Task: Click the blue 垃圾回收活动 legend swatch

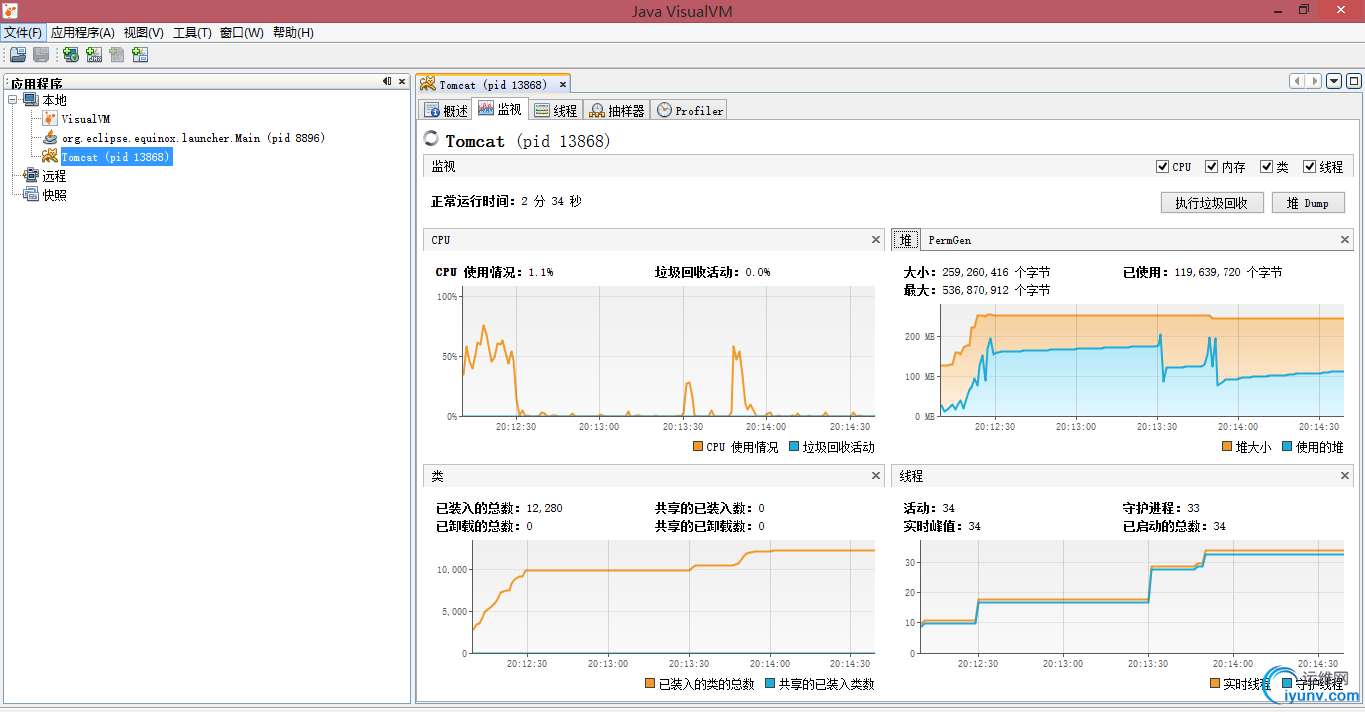Action: click(794, 447)
